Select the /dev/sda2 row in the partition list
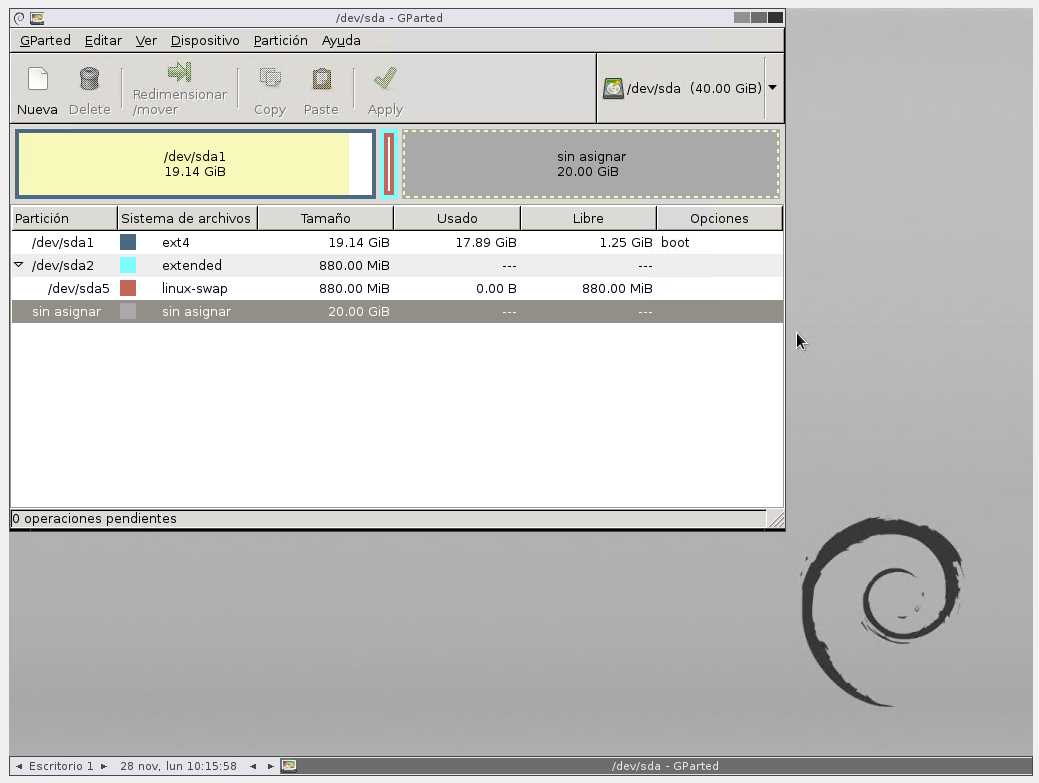Screen dimensions: 1039x783 click(397, 265)
